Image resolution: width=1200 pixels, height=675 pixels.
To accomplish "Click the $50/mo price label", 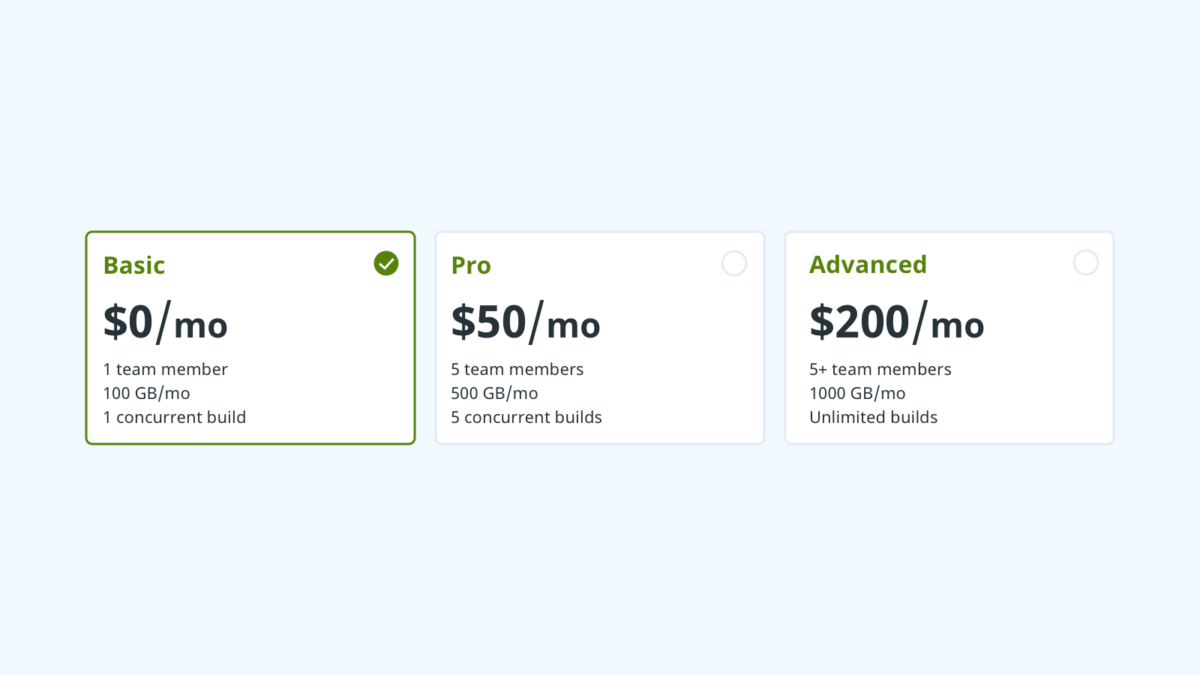I will 525,322.
